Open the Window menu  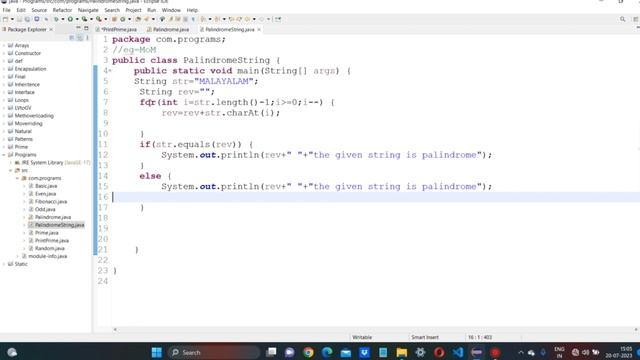tap(171, 10)
